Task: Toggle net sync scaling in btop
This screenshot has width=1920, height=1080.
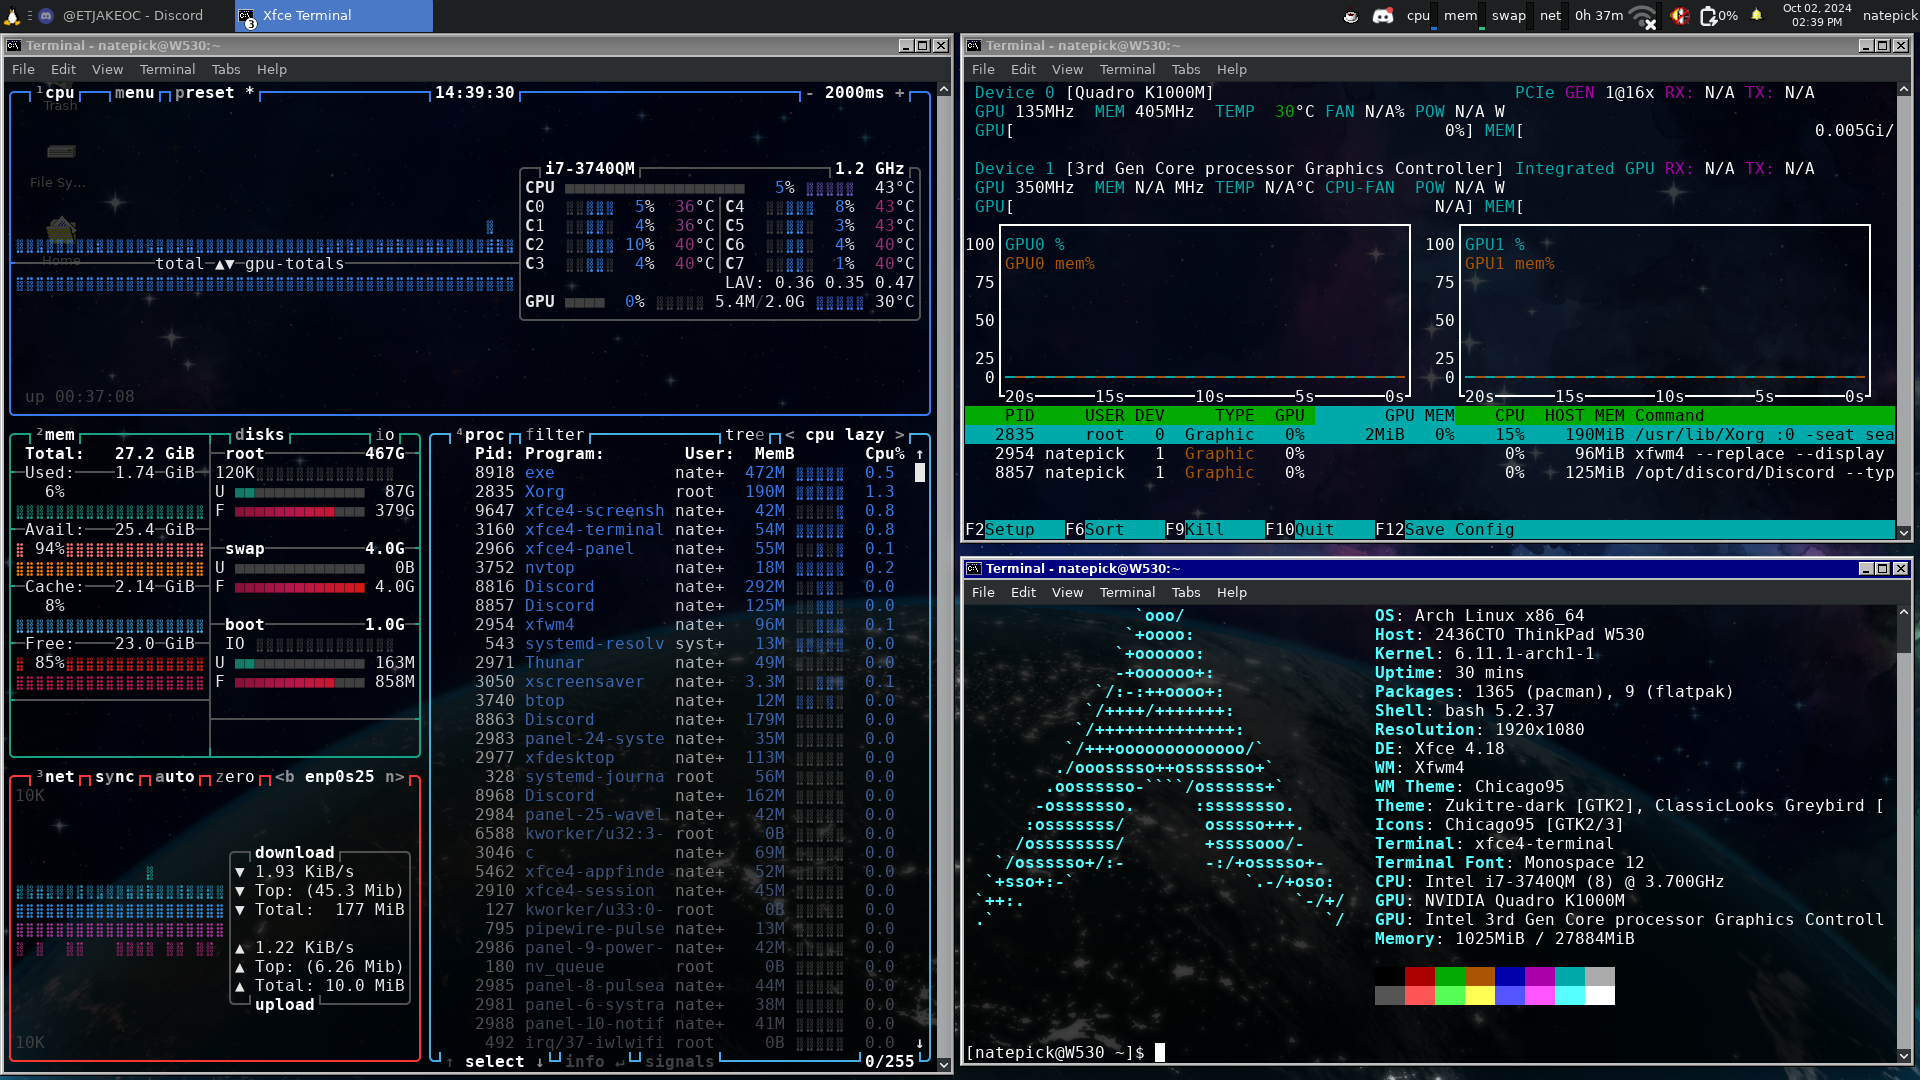Action: 114,777
